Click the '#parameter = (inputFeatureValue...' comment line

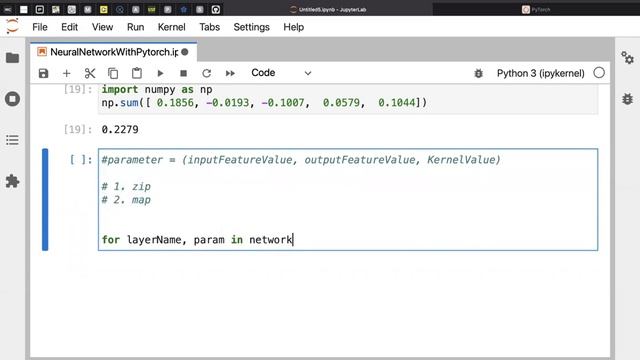coord(301,160)
